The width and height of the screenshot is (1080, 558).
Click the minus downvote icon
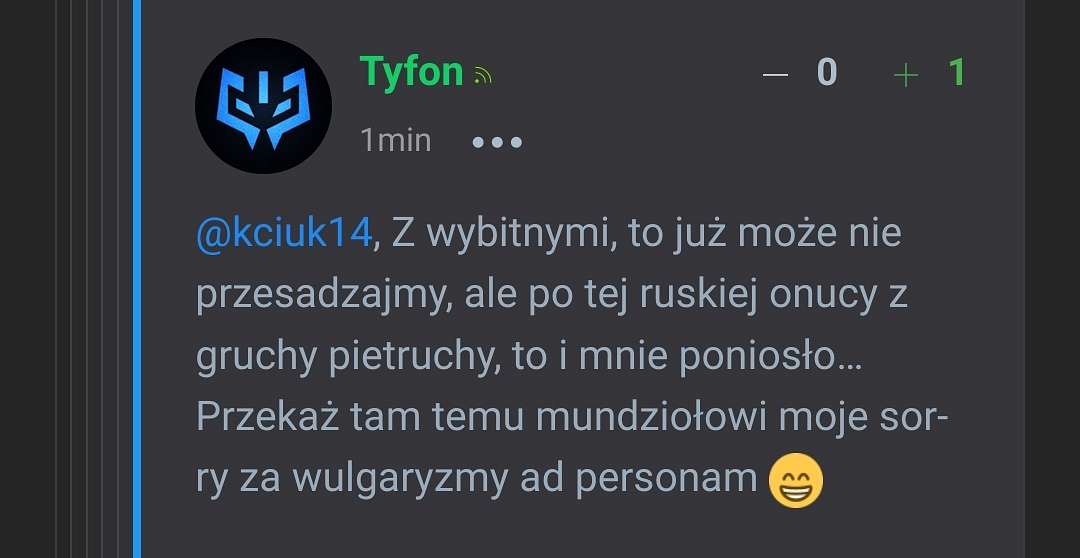coord(775,74)
